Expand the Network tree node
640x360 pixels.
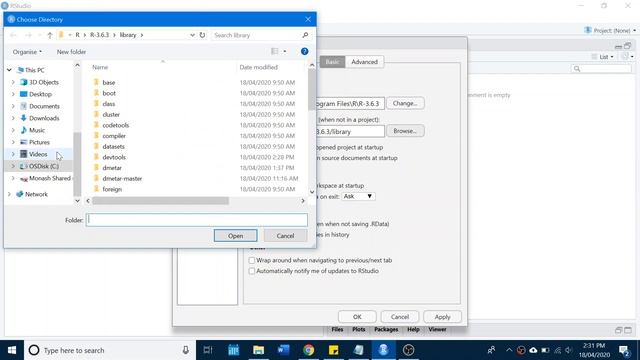click(9, 194)
